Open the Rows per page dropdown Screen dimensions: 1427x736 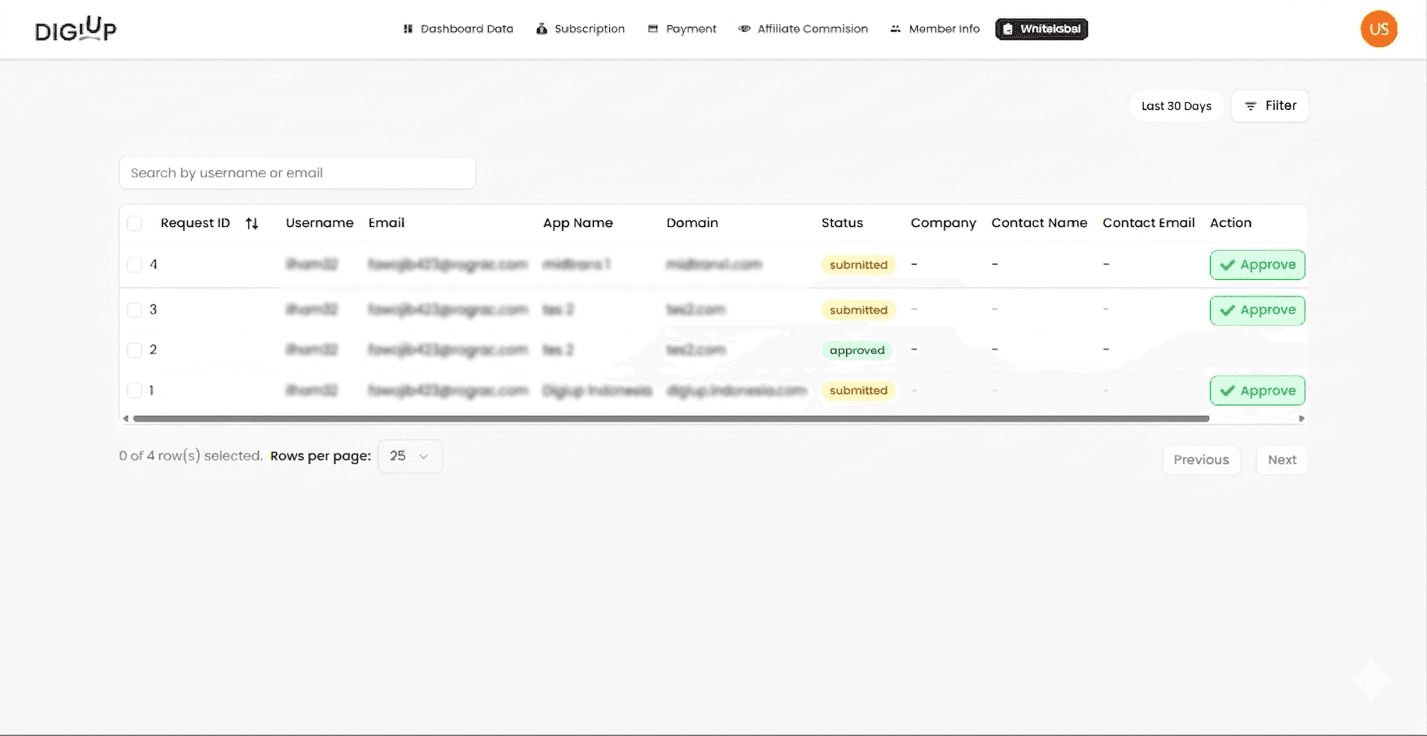(410, 456)
